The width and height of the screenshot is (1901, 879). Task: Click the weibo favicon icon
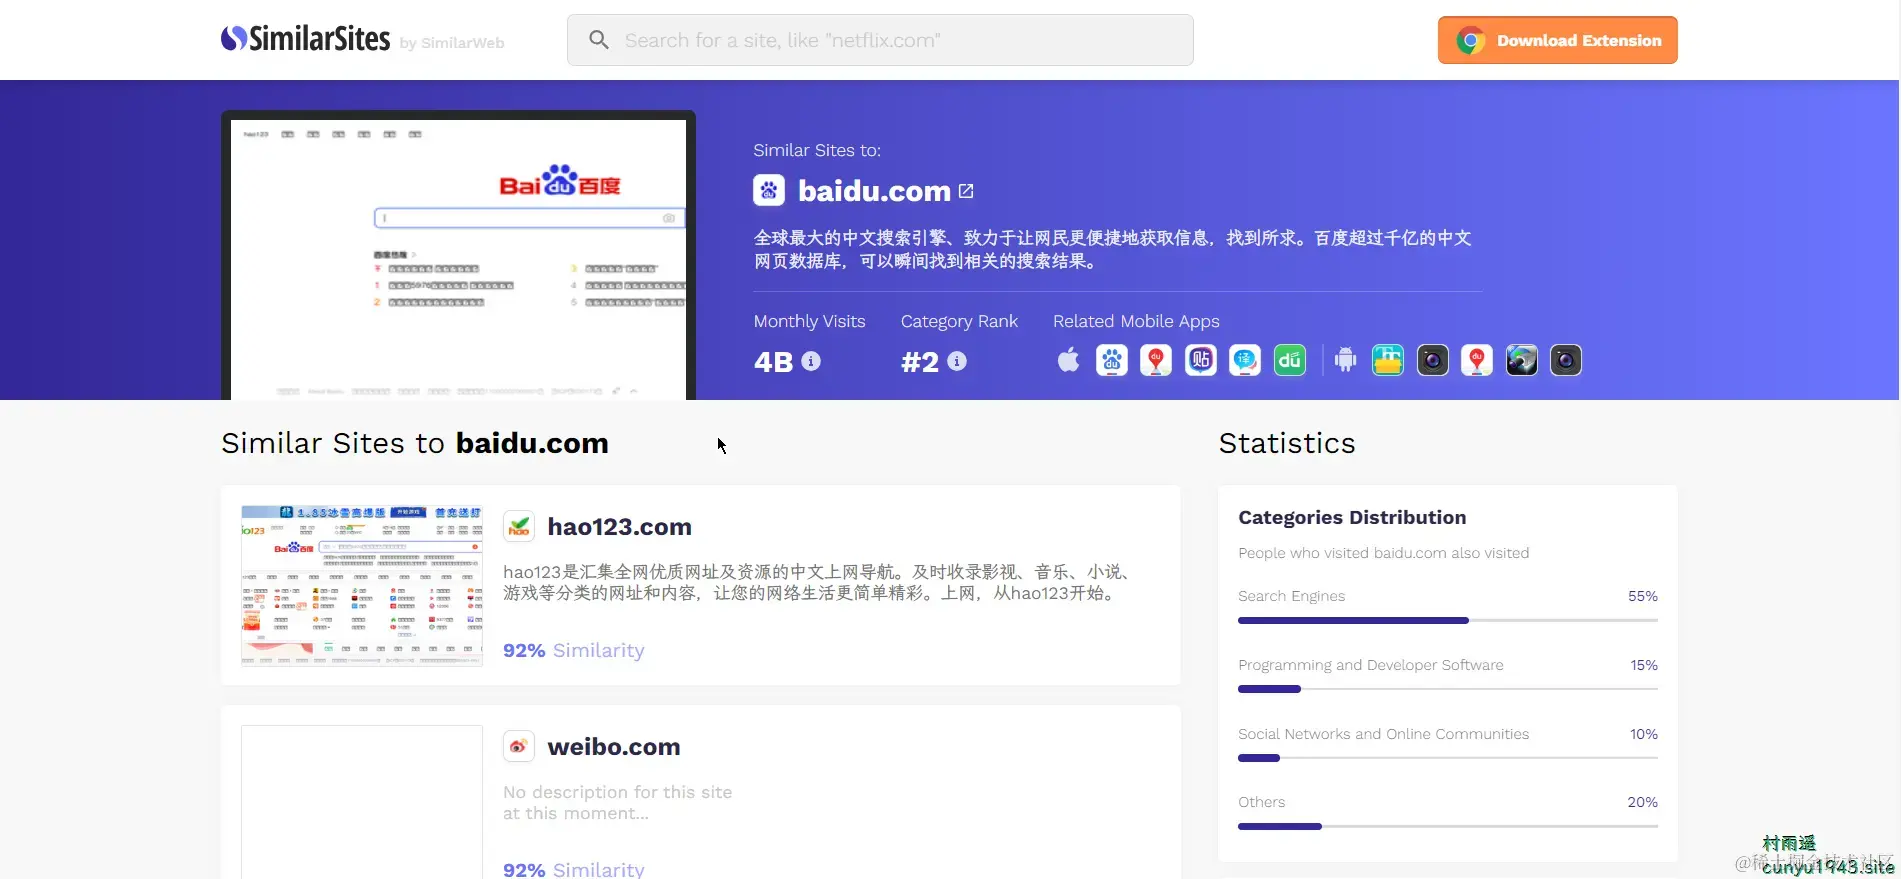click(519, 746)
